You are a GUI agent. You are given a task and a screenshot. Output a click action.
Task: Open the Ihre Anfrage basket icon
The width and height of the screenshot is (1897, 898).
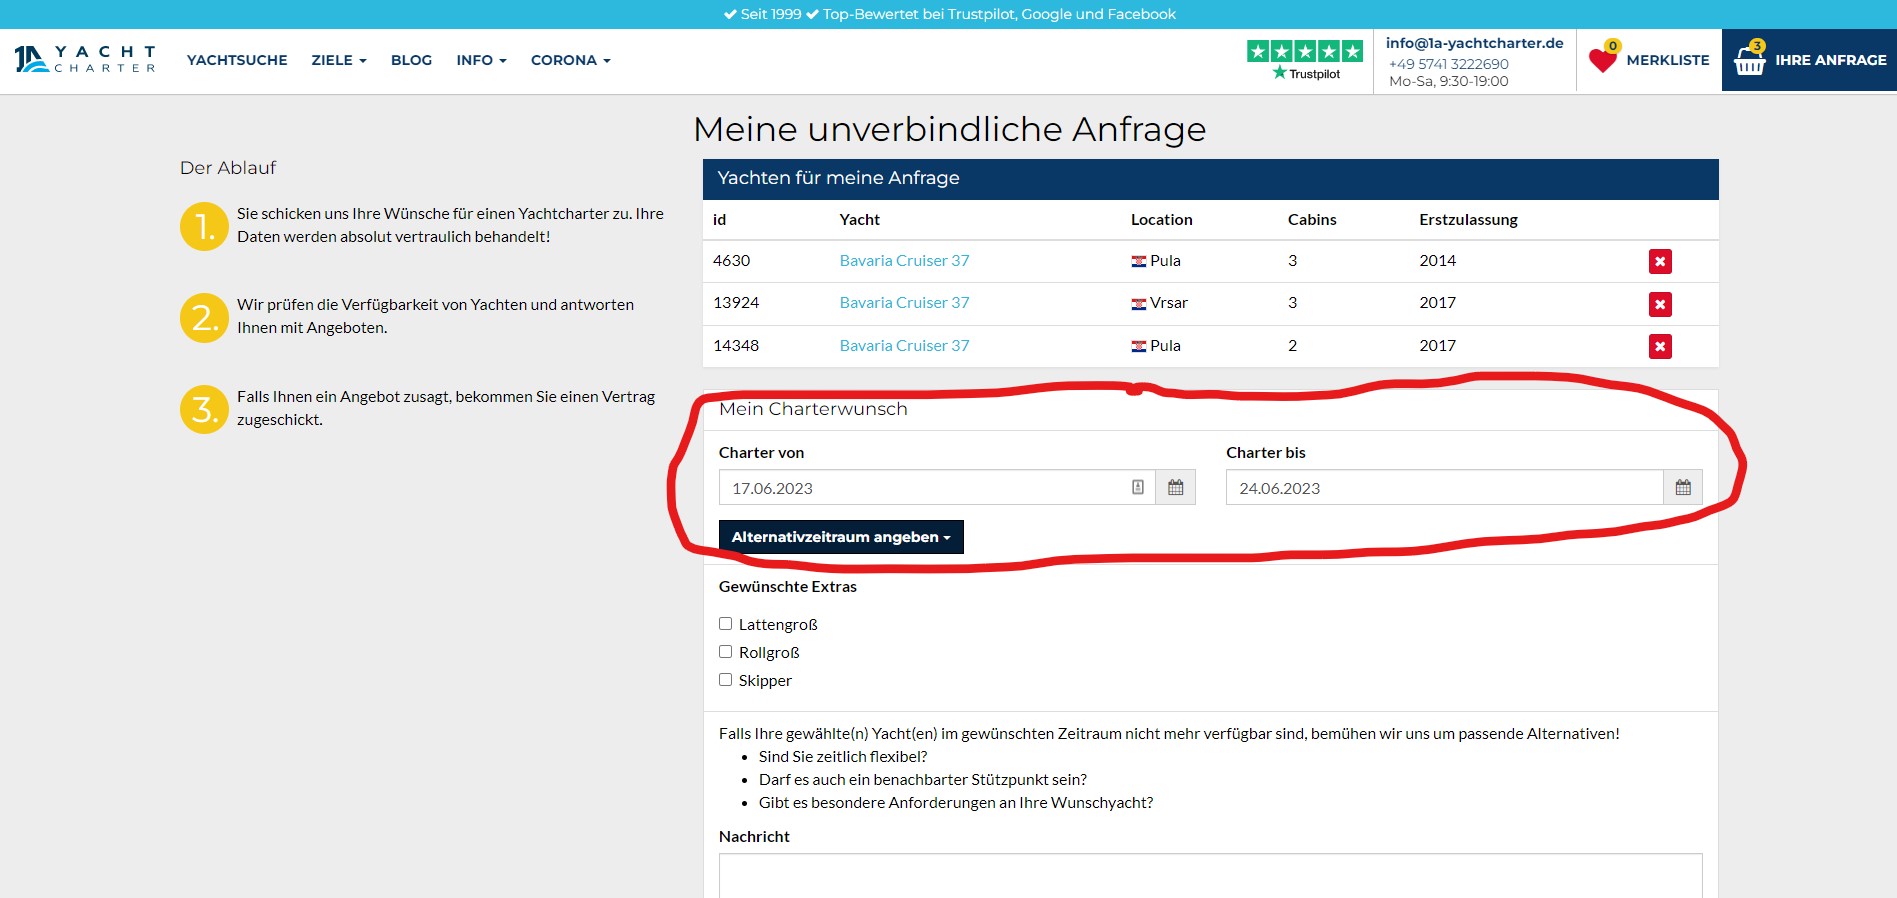click(1750, 61)
